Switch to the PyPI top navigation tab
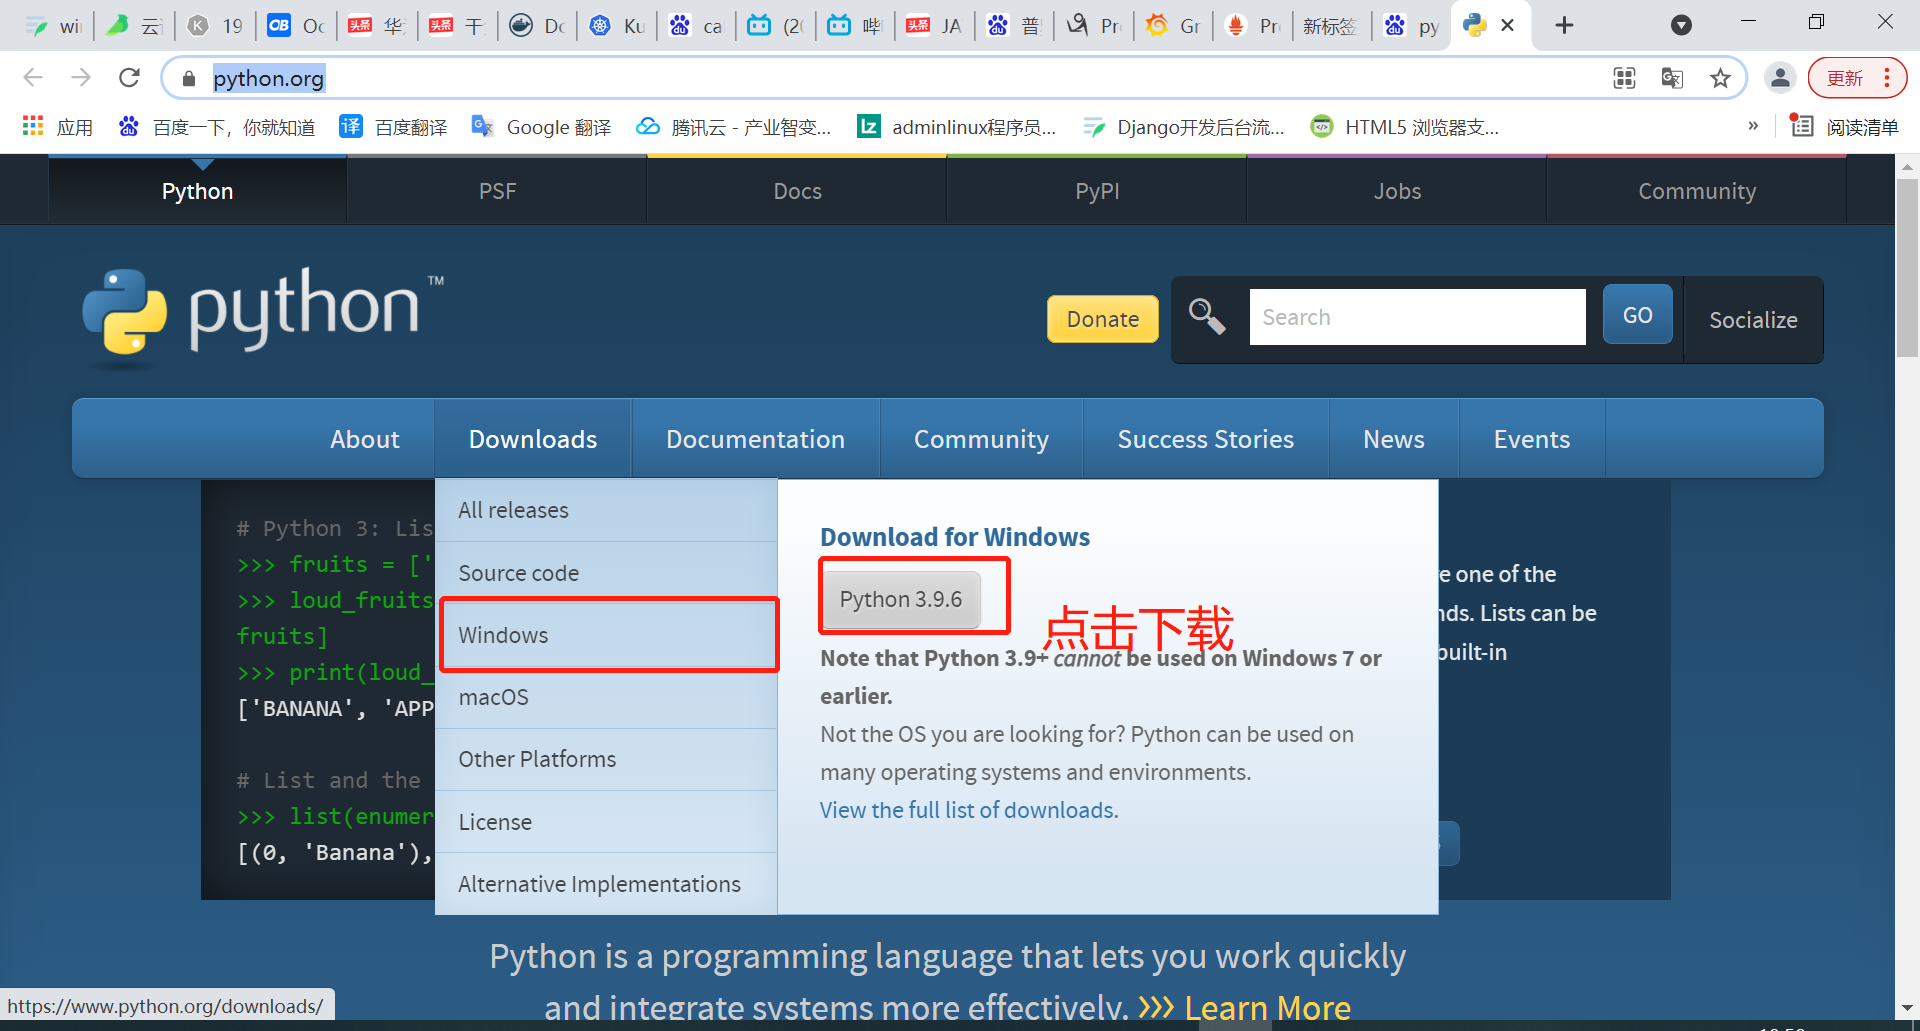The width and height of the screenshot is (1920, 1031). coord(1097,191)
